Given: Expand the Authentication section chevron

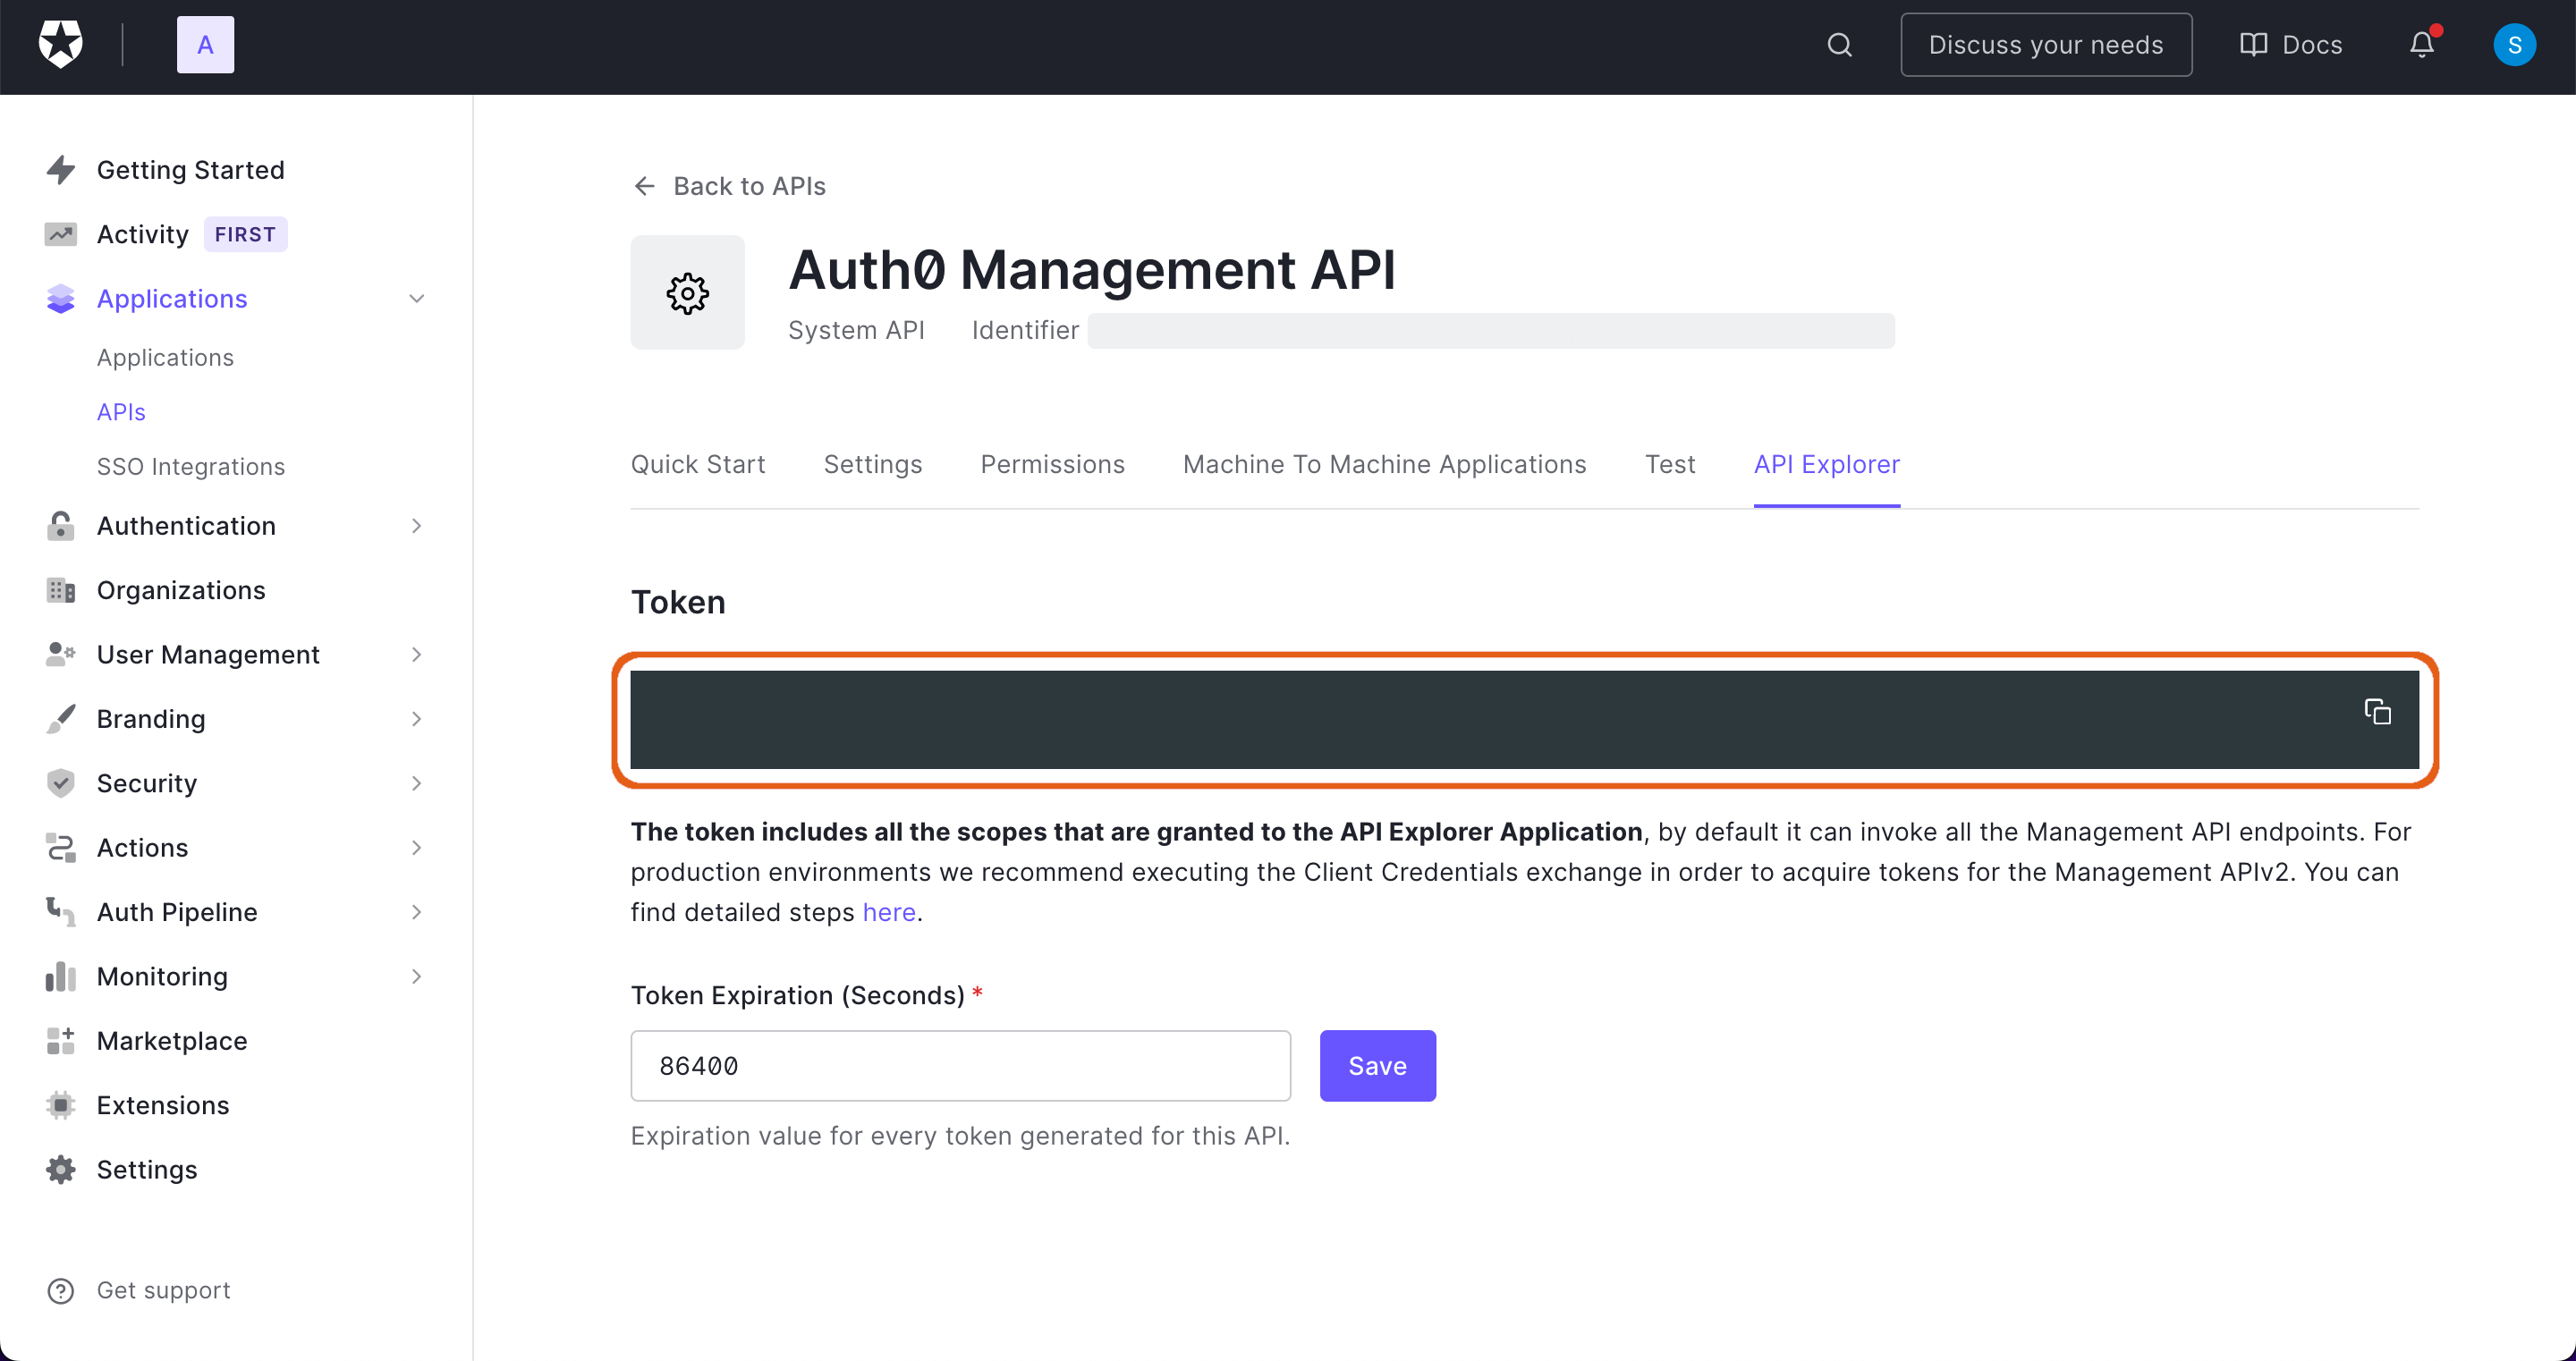Looking at the screenshot, I should tap(417, 526).
